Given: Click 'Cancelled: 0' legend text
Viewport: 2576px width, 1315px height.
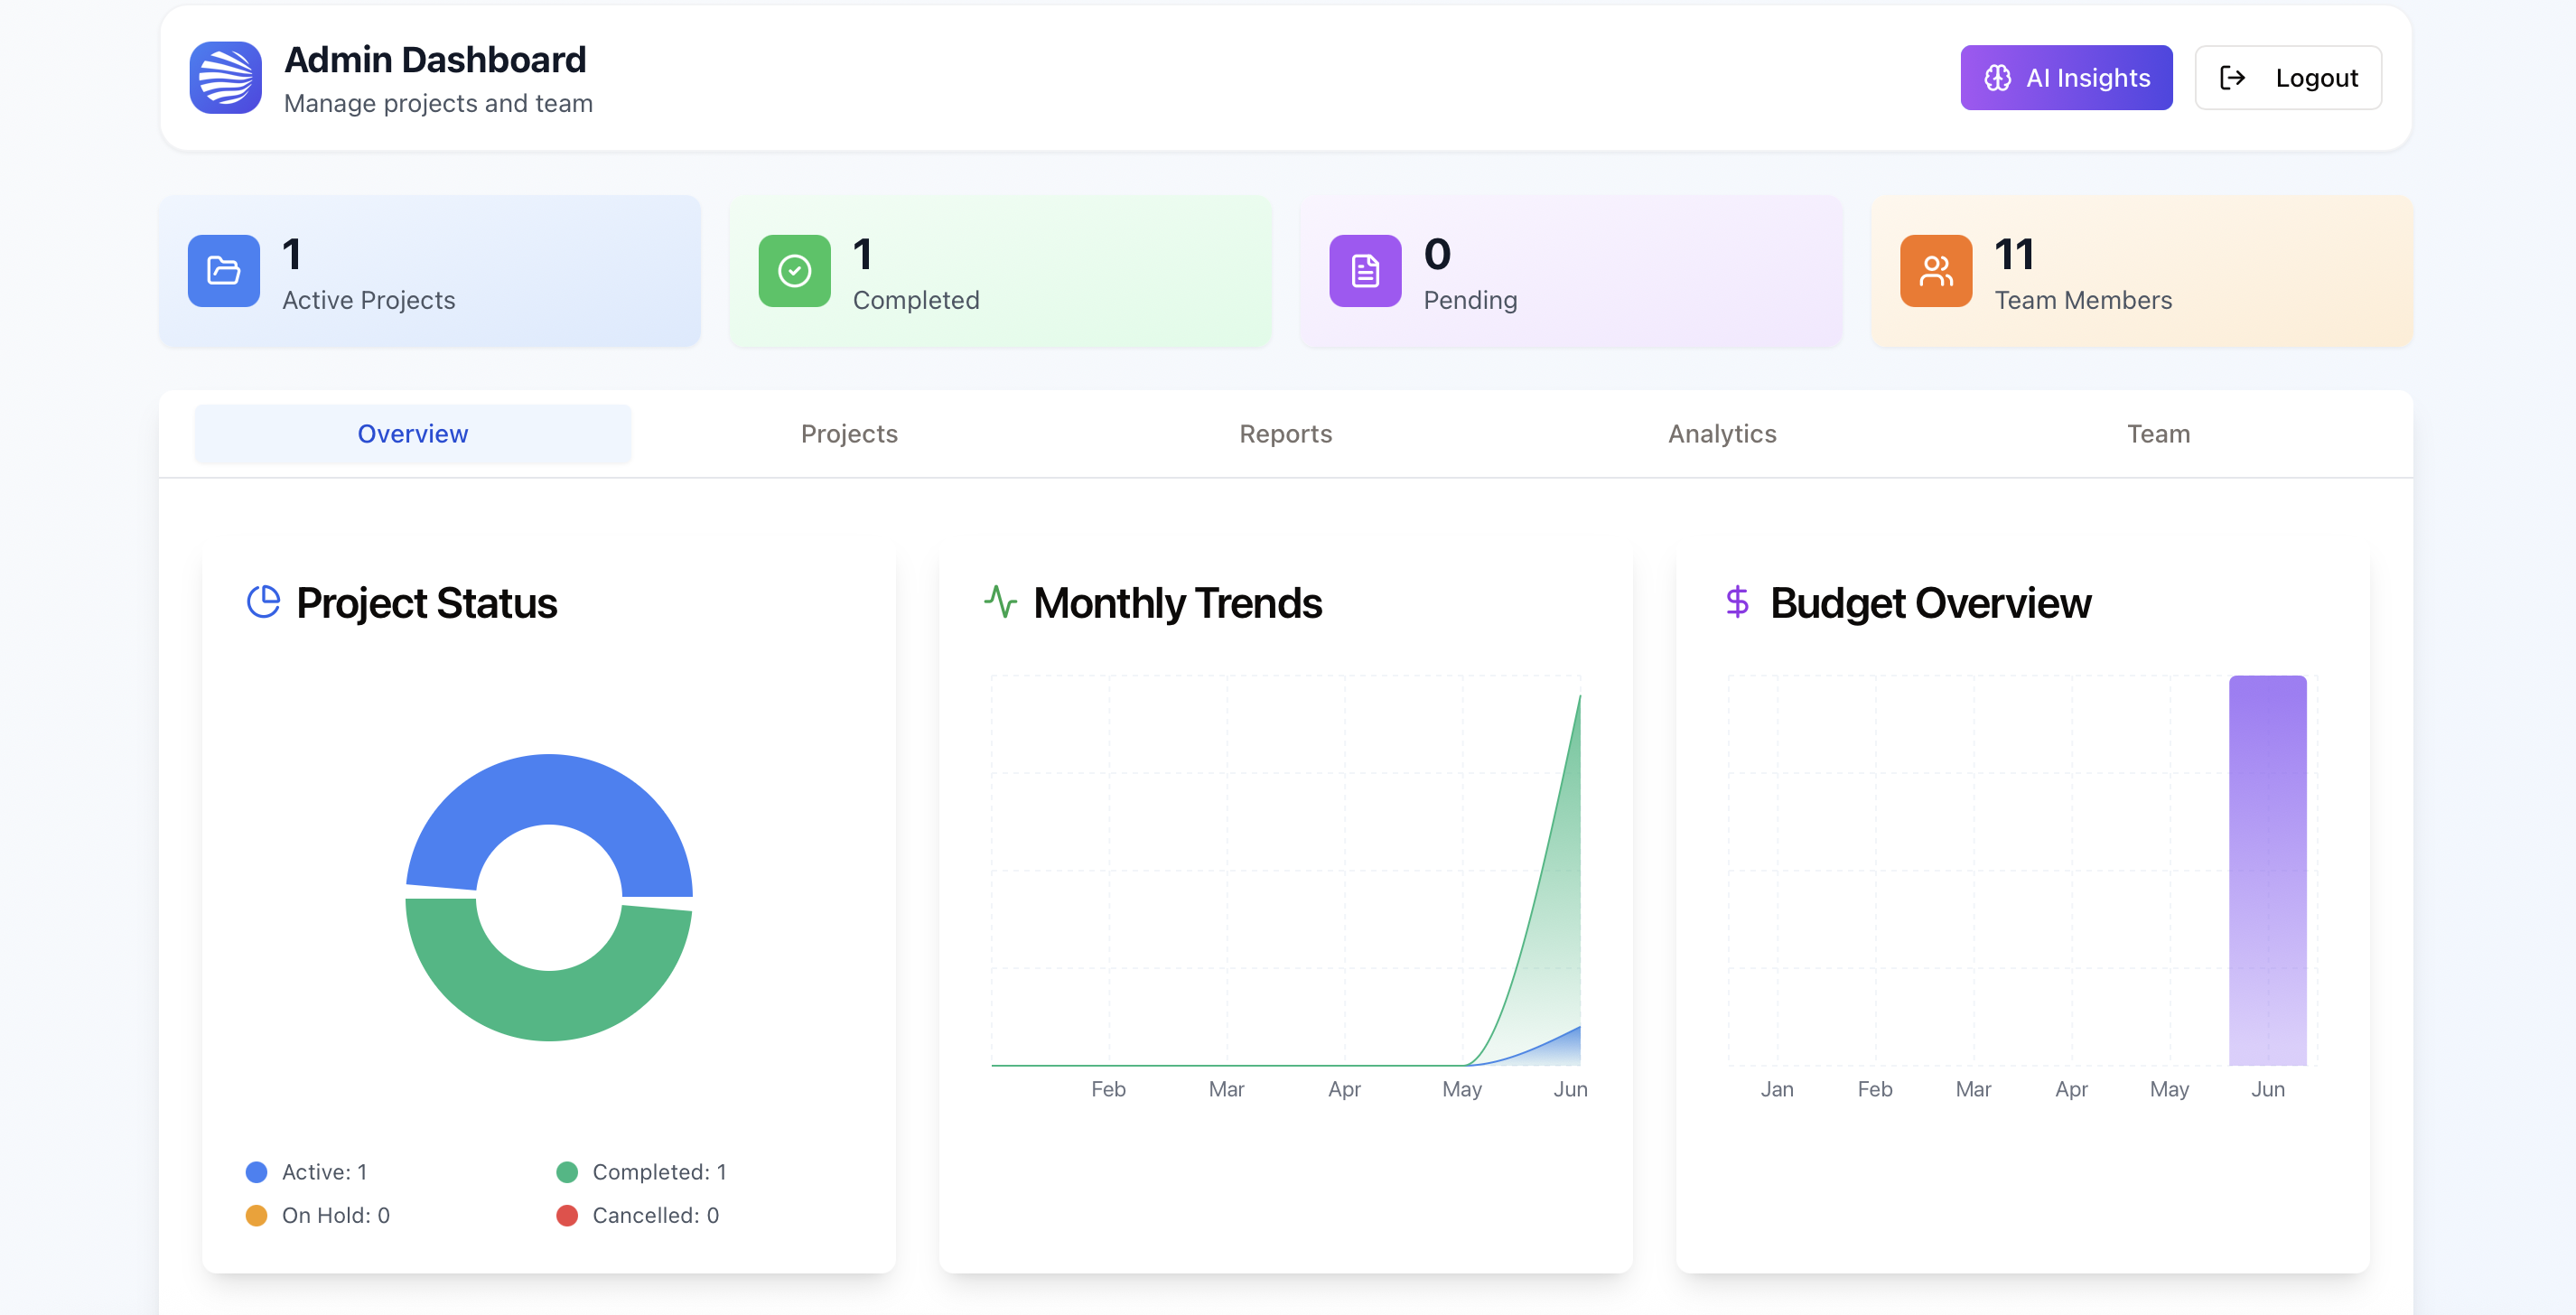Looking at the screenshot, I should (655, 1215).
